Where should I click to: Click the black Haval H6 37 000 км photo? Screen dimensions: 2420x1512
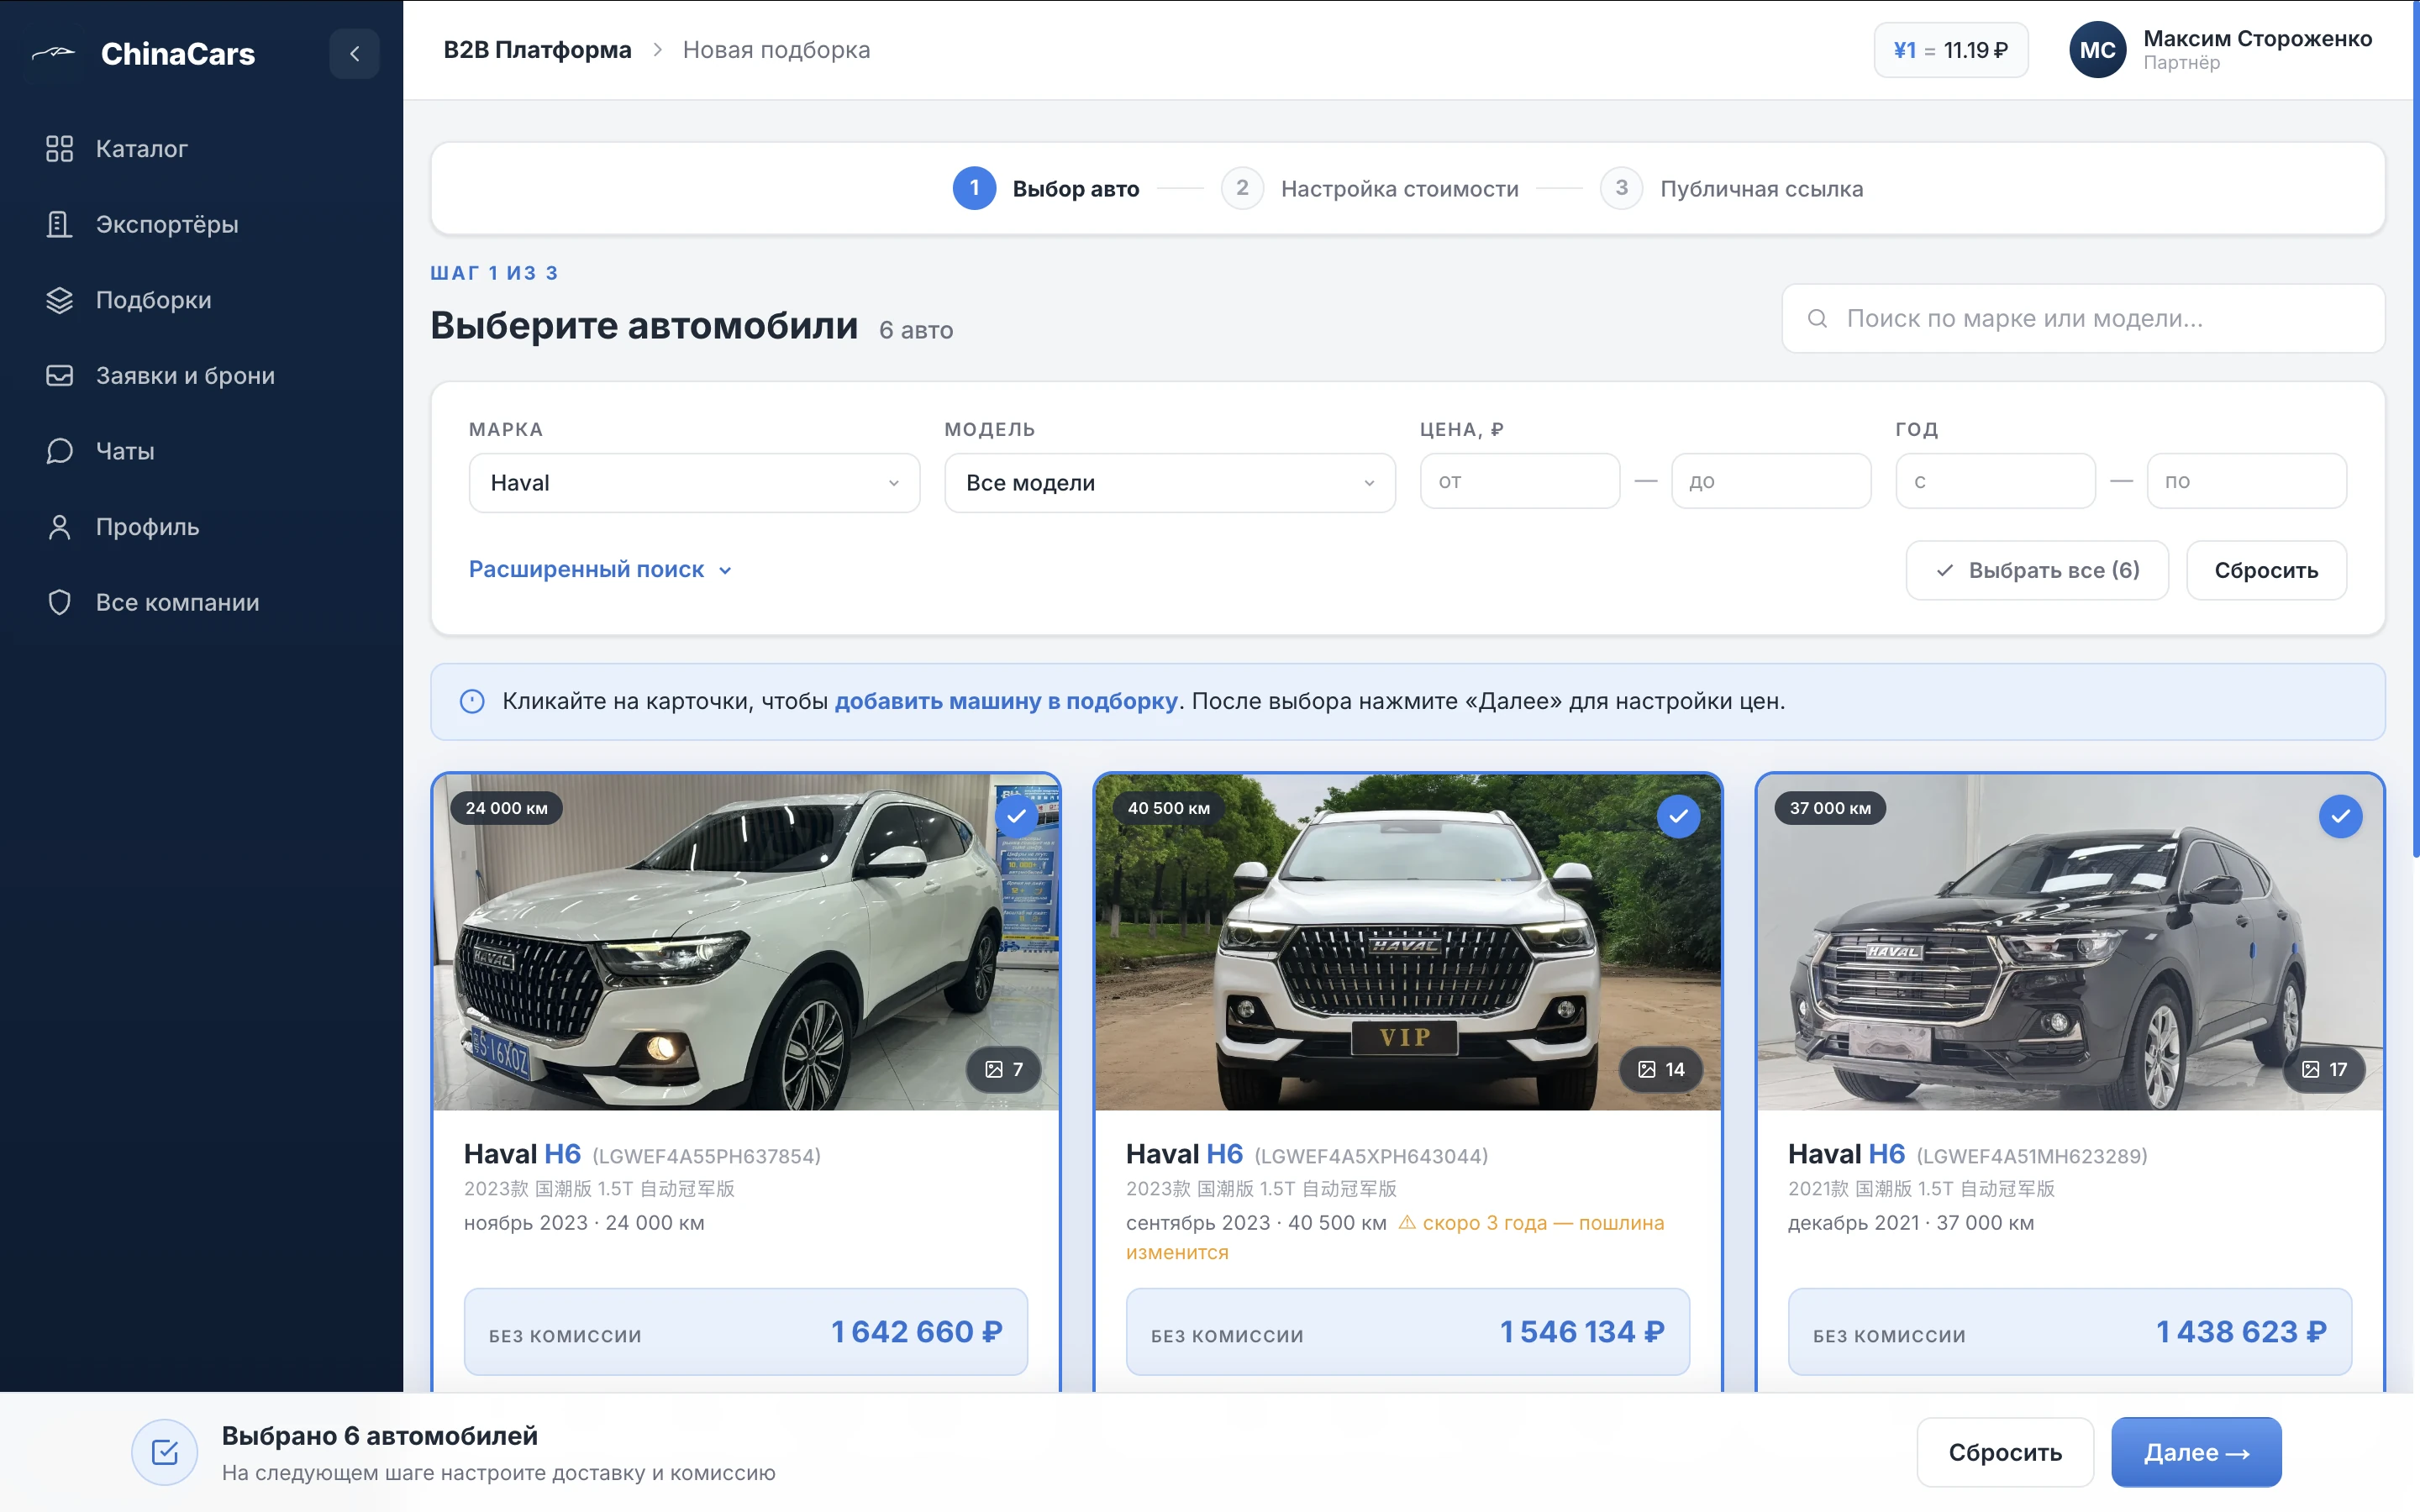pyautogui.click(x=2070, y=942)
